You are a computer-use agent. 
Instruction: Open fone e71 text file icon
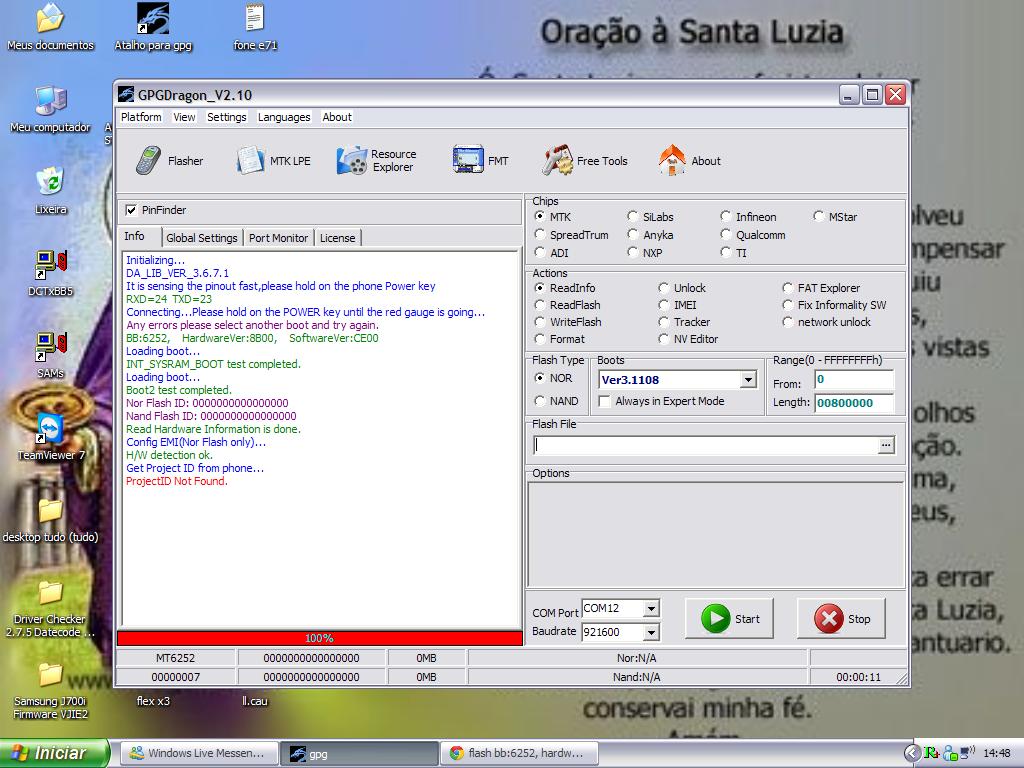coord(255,27)
